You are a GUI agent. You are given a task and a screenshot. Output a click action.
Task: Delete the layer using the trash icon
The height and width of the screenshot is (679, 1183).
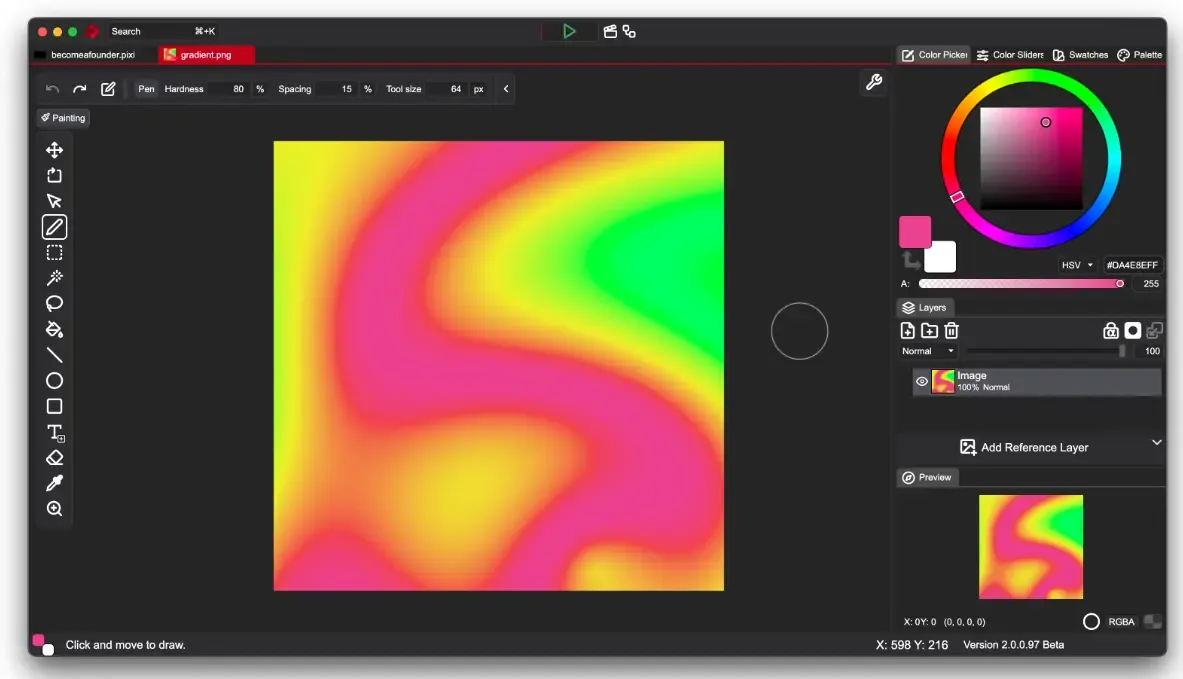950,330
